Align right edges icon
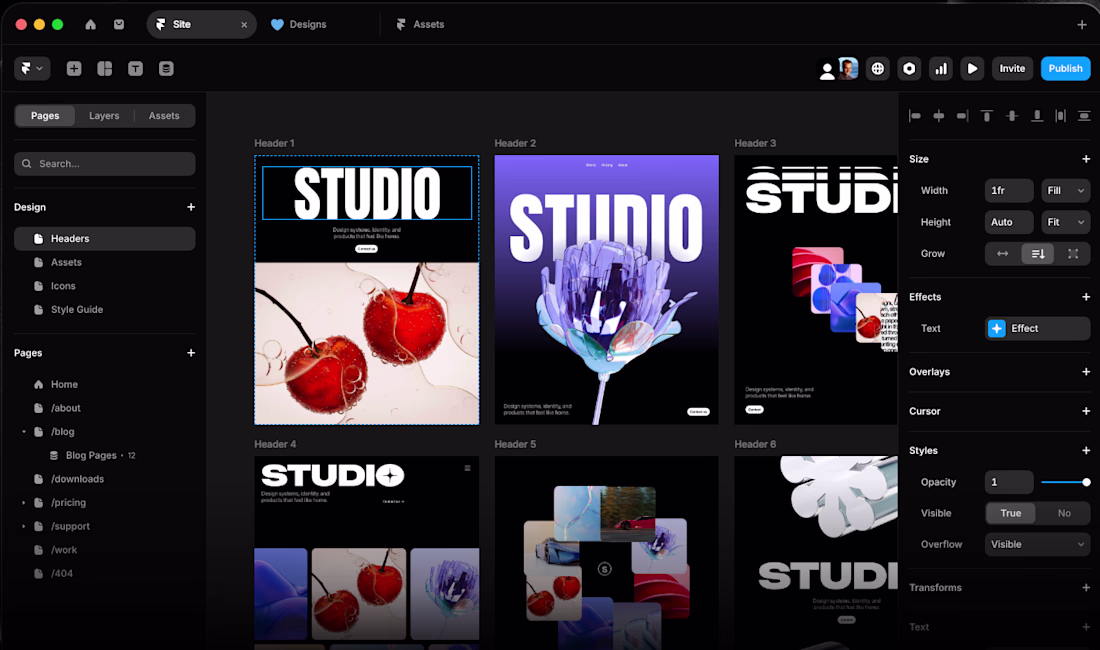Viewport: 1100px width, 650px height. pos(962,116)
